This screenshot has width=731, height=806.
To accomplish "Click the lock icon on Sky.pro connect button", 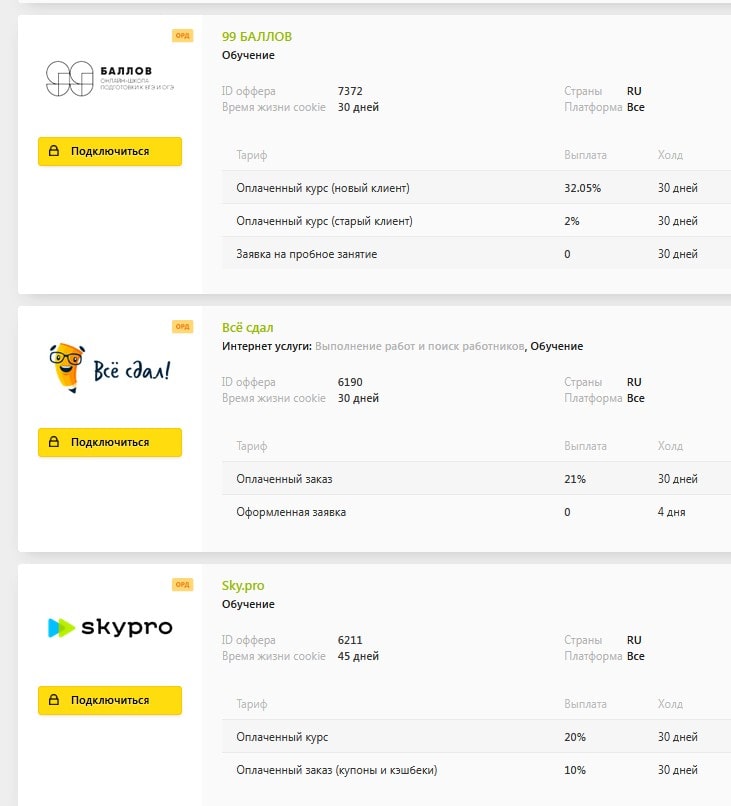I will 54,700.
